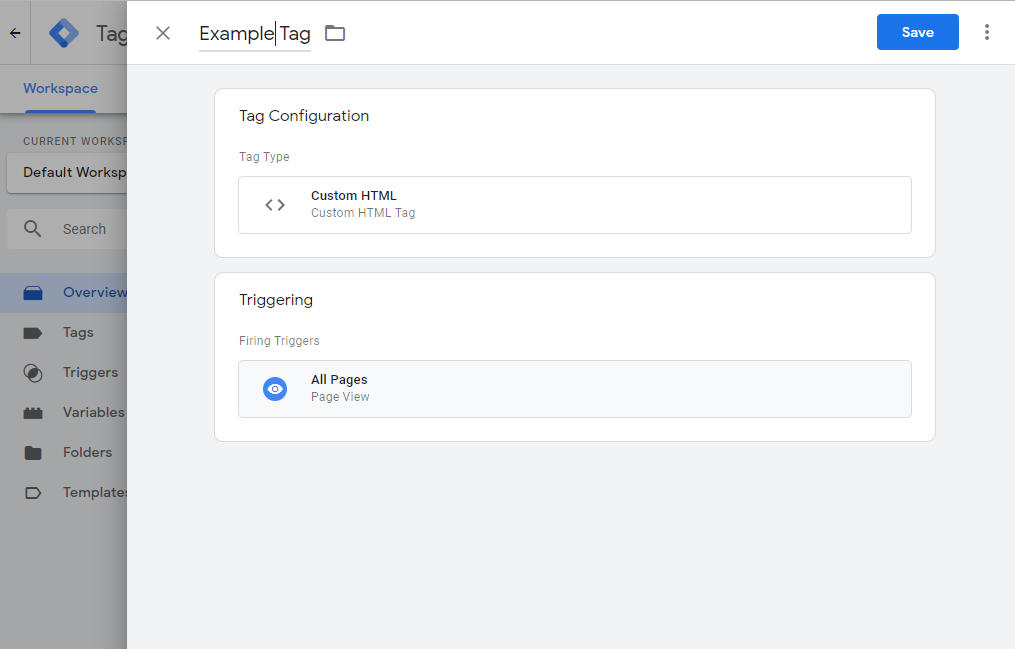Select the All Pages firing trigger
The image size is (1015, 649).
[x=574, y=389]
